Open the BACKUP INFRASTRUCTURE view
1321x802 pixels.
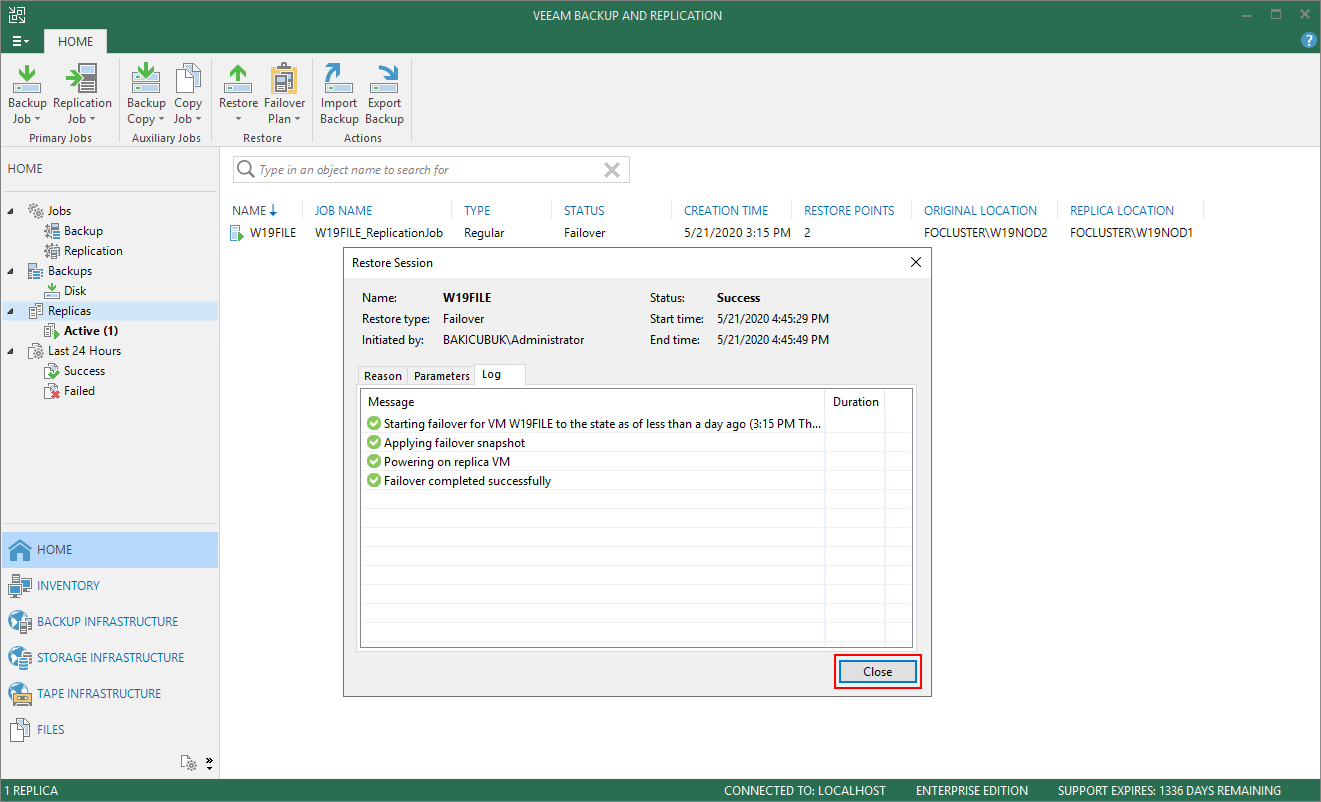click(x=110, y=622)
